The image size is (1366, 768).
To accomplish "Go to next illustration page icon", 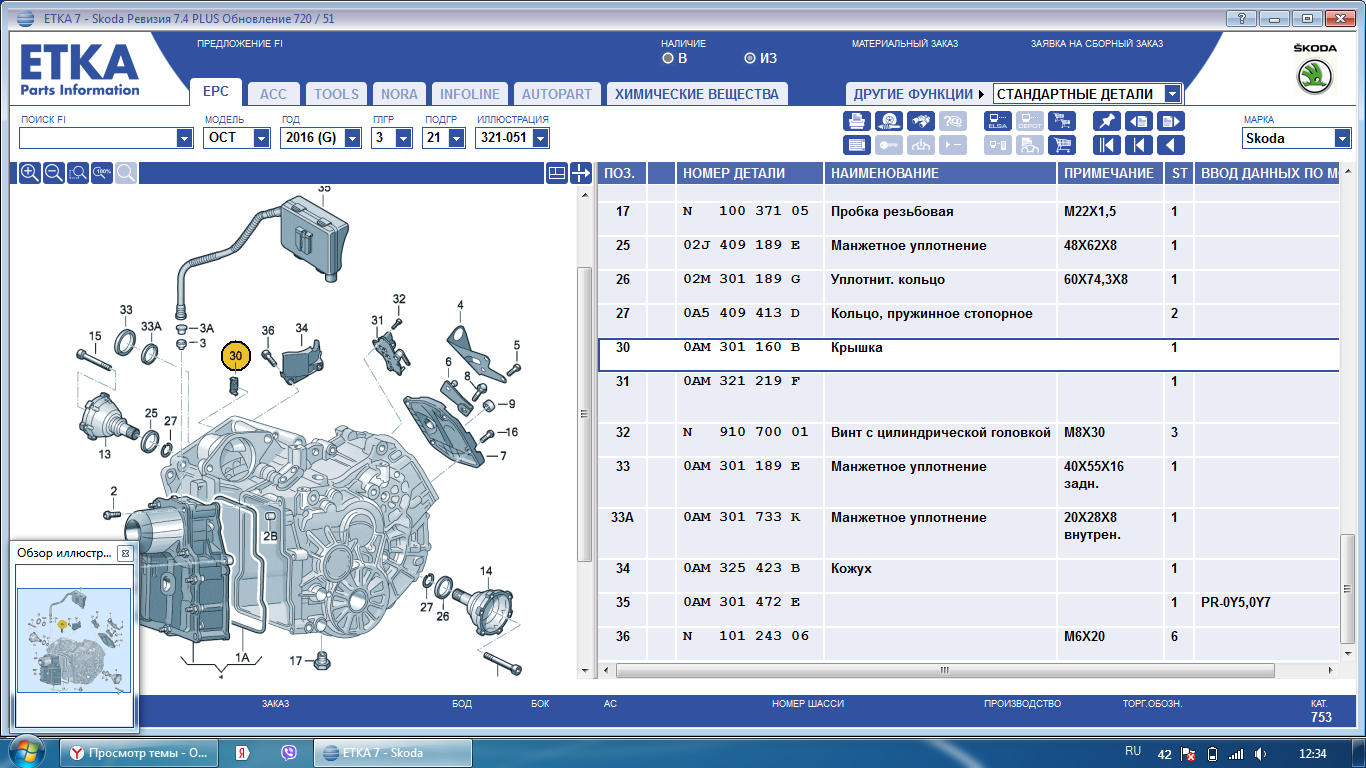I will 1171,121.
